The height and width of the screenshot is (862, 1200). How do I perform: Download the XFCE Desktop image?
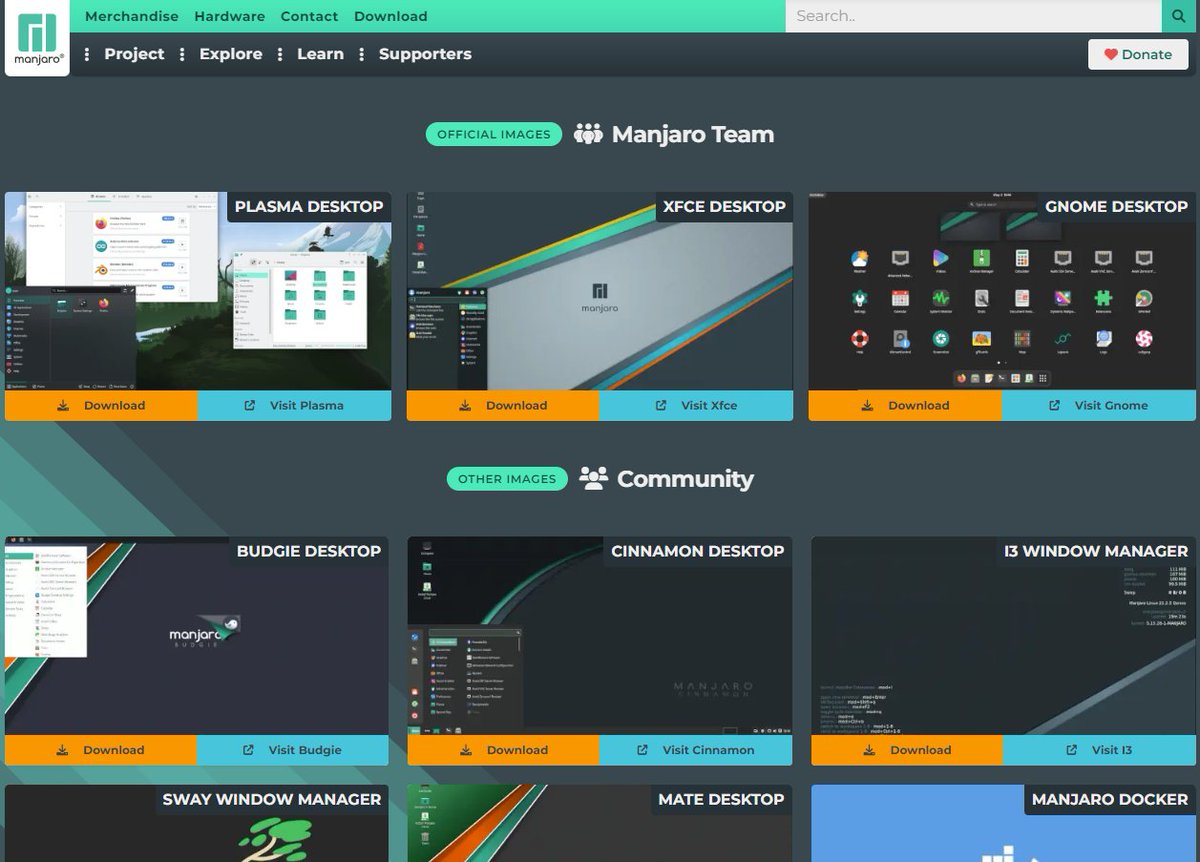click(503, 406)
